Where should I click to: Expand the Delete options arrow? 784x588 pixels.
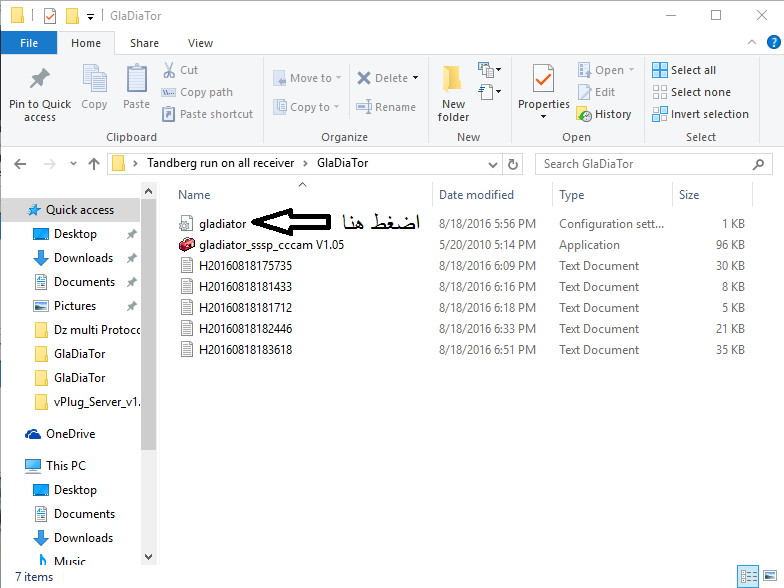(x=416, y=78)
